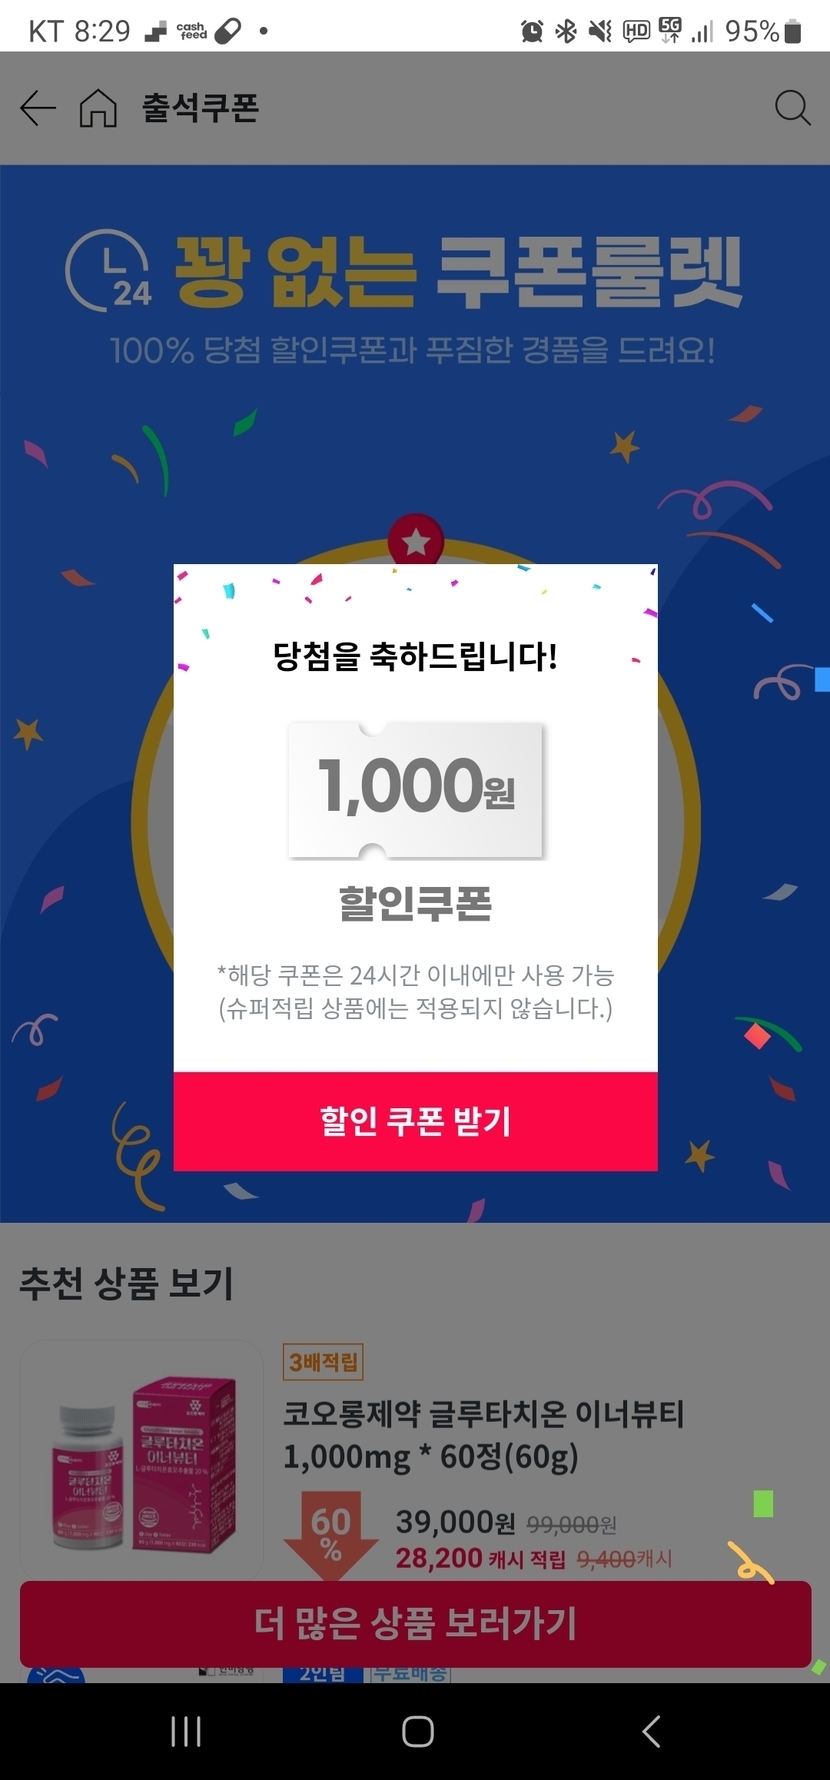Tap the 출석쿠폰 page title
Screen dimensions: 830x1780
pyautogui.click(x=200, y=108)
